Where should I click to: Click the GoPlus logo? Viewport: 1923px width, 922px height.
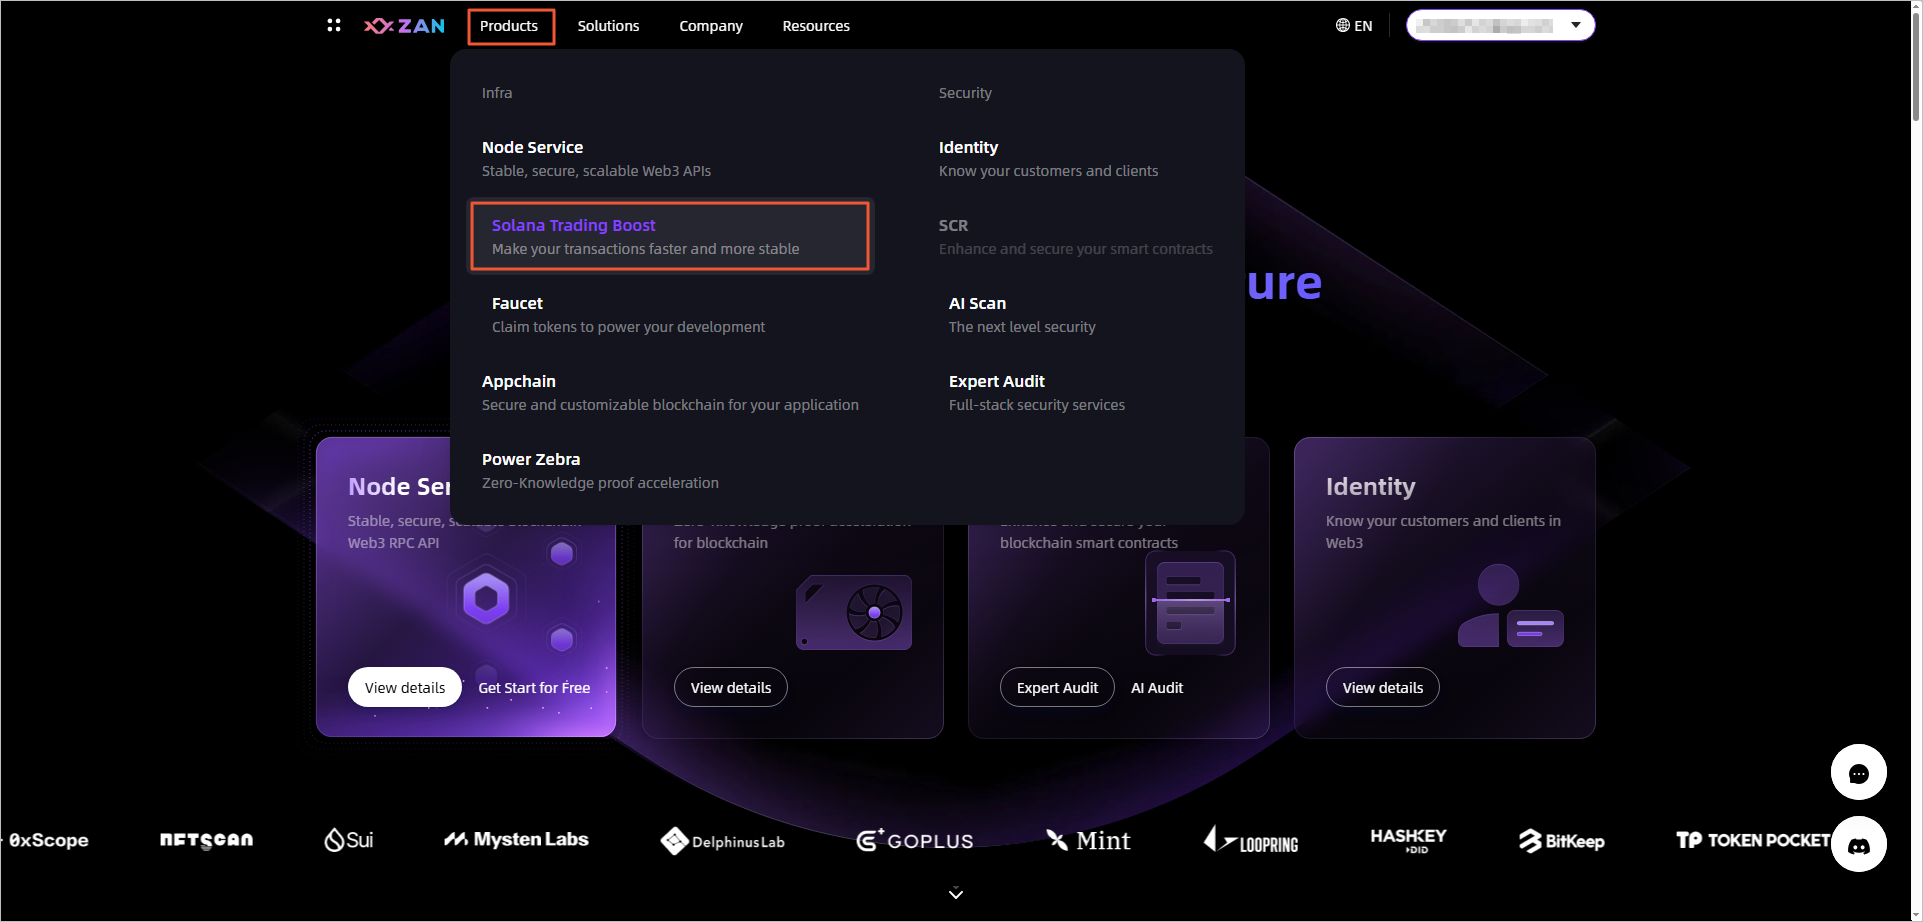915,840
